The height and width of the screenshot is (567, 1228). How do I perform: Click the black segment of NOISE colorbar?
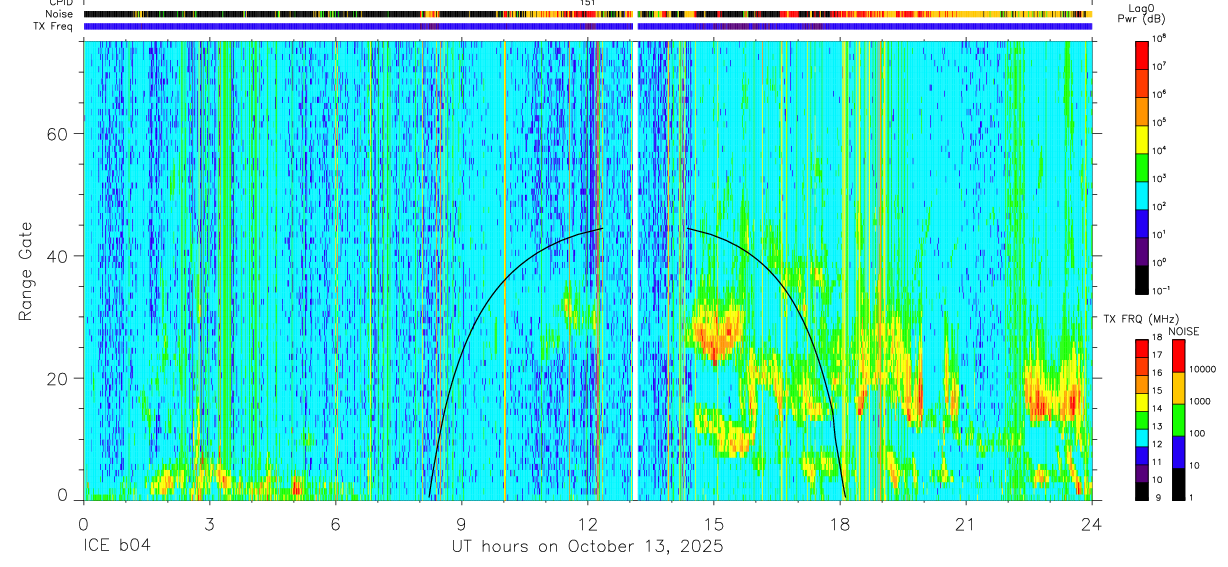click(x=1178, y=483)
